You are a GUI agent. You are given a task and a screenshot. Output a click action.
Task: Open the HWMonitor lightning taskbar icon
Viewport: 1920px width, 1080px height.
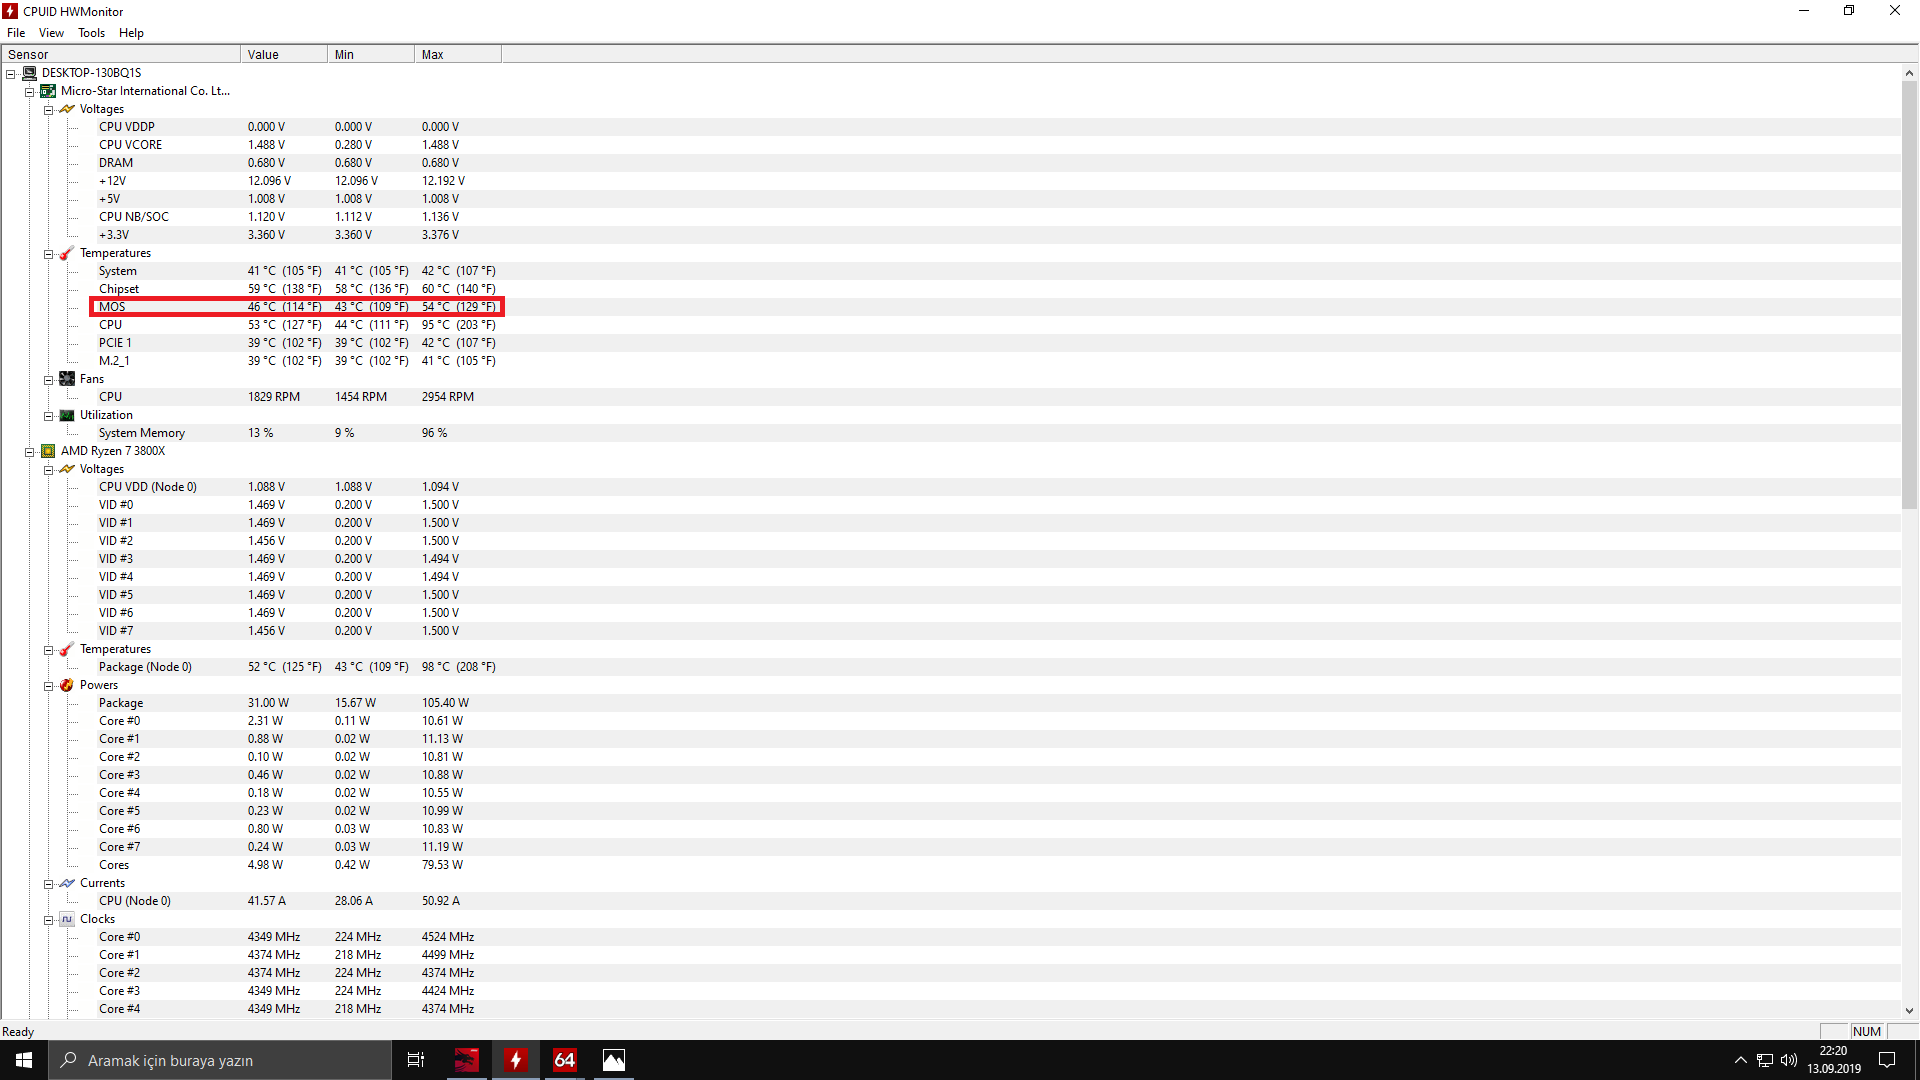coord(515,1060)
